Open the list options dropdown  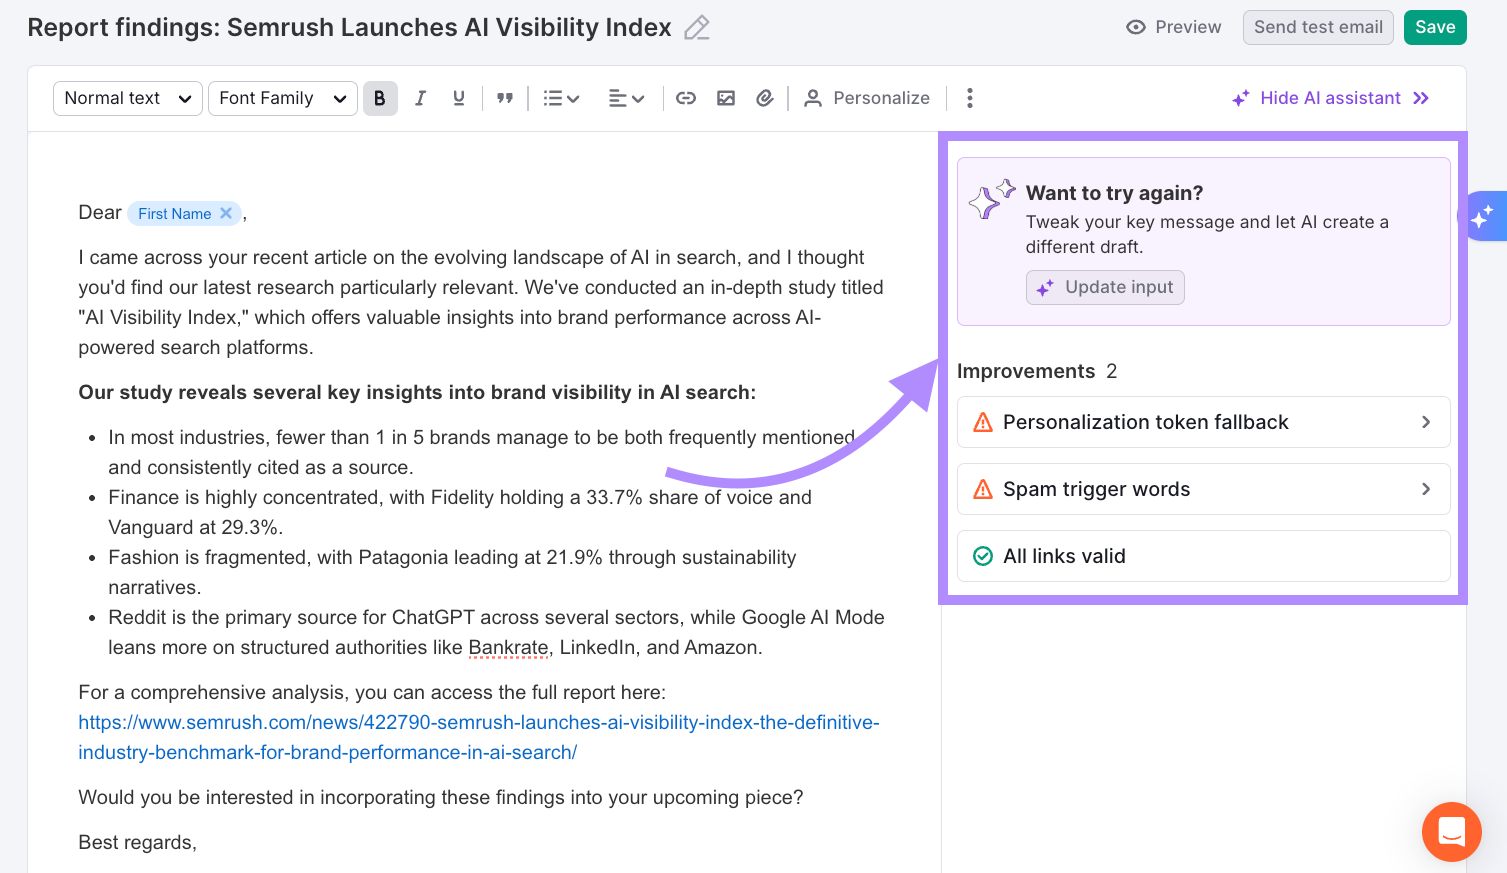click(x=561, y=97)
